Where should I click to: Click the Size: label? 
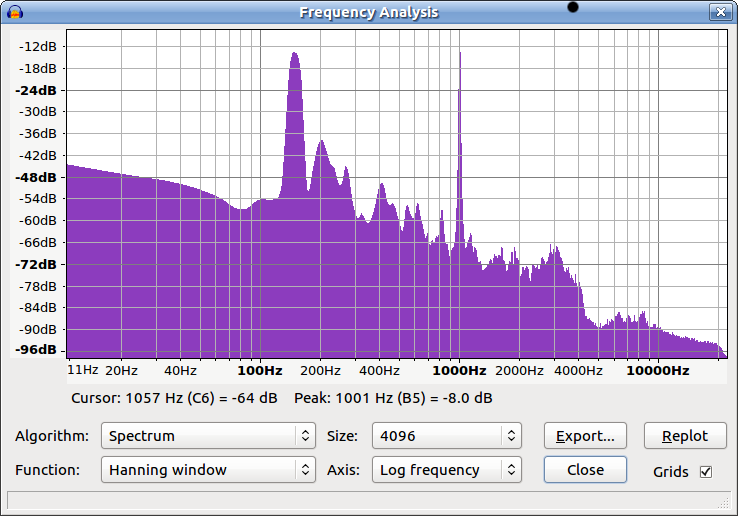click(x=342, y=435)
